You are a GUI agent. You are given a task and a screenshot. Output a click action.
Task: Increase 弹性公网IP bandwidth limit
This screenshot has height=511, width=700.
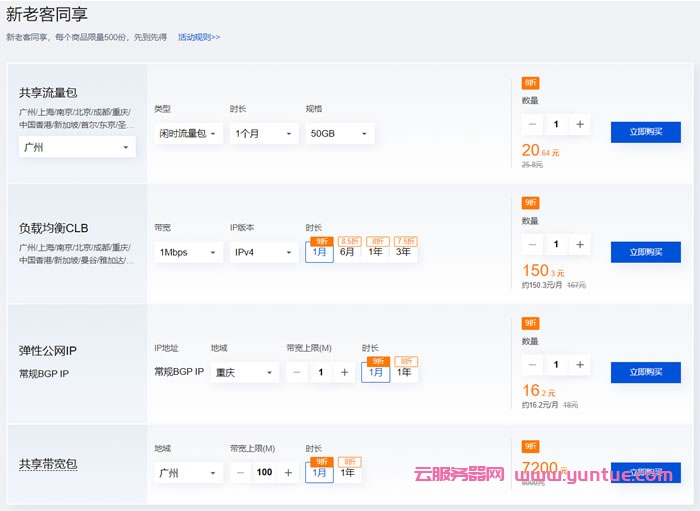(x=345, y=372)
